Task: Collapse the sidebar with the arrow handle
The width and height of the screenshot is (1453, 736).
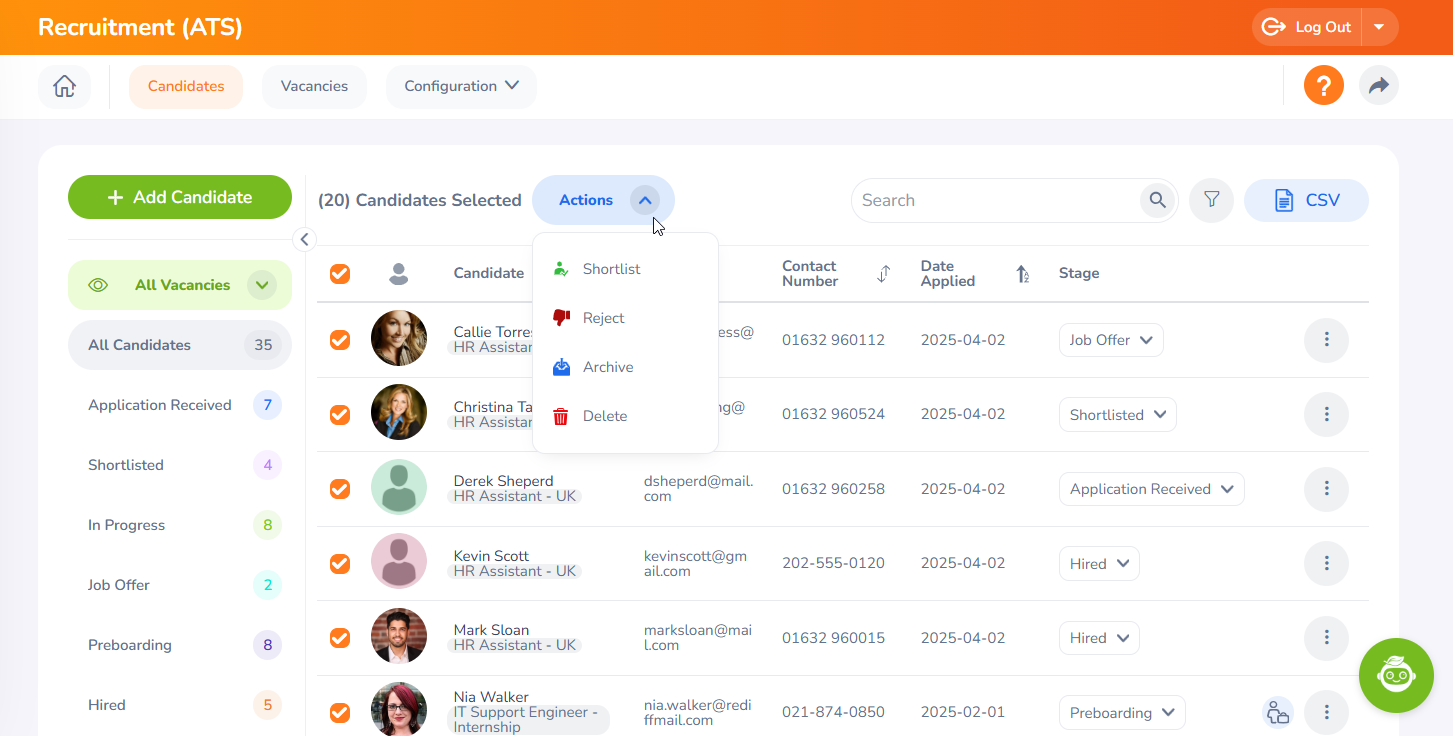Action: tap(305, 239)
